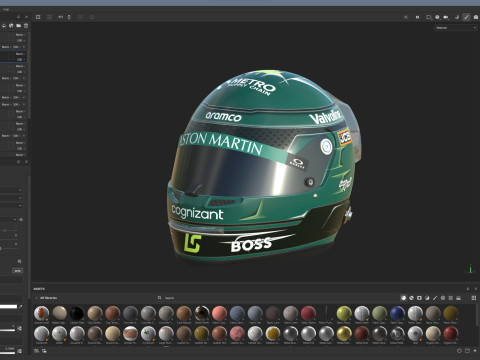Click the pause engine computation icon

417,17
